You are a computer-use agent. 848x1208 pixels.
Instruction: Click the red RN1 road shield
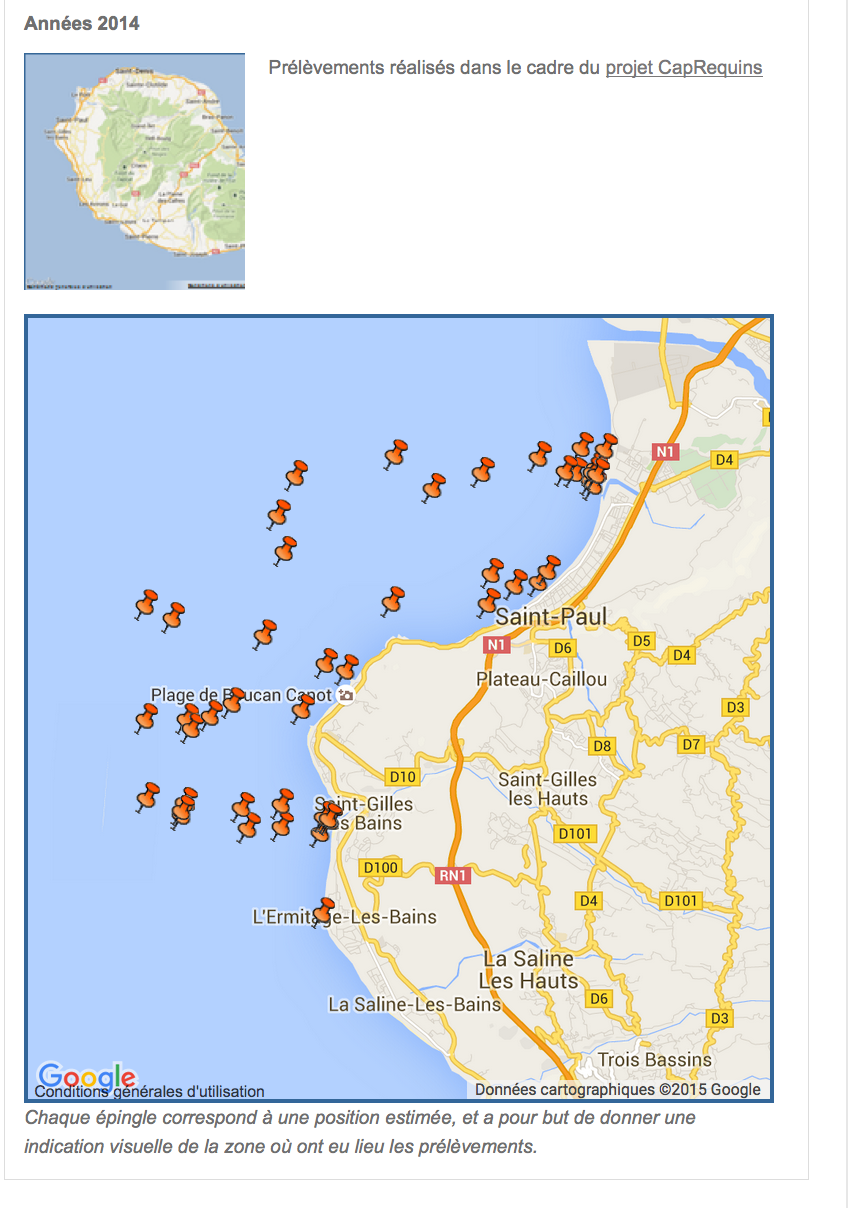pyautogui.click(x=453, y=876)
